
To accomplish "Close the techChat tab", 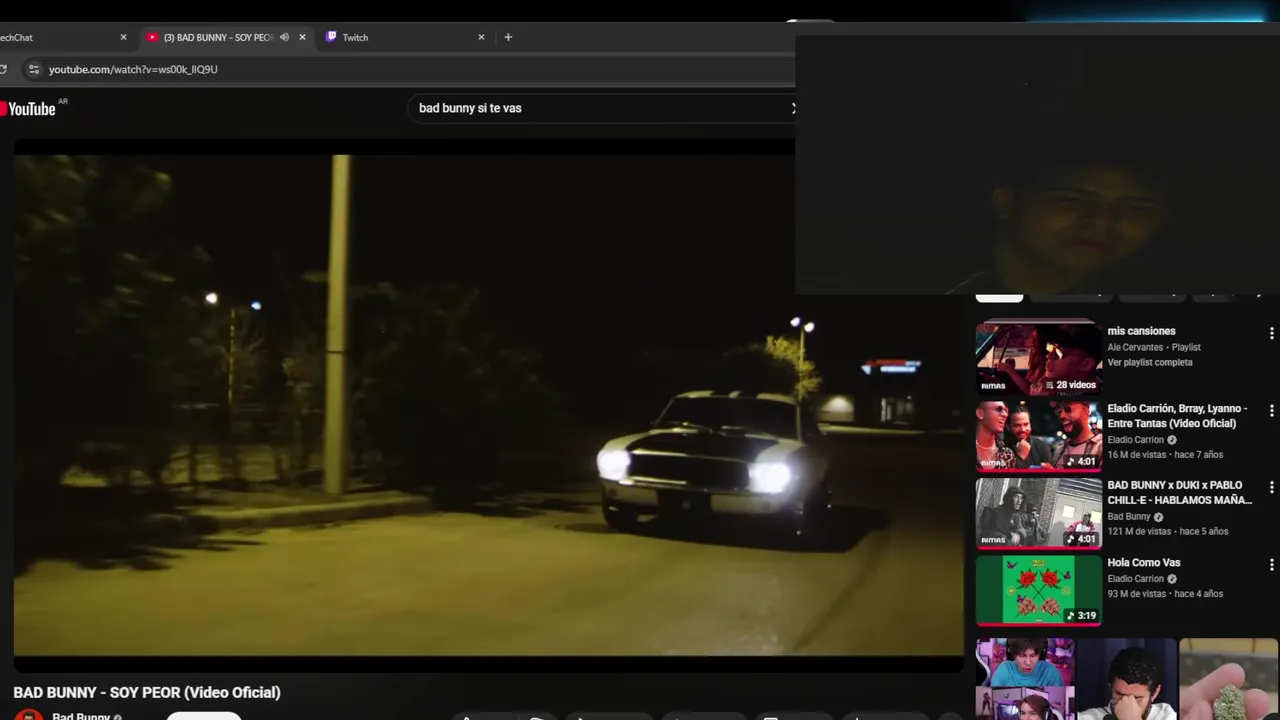I will pos(123,37).
